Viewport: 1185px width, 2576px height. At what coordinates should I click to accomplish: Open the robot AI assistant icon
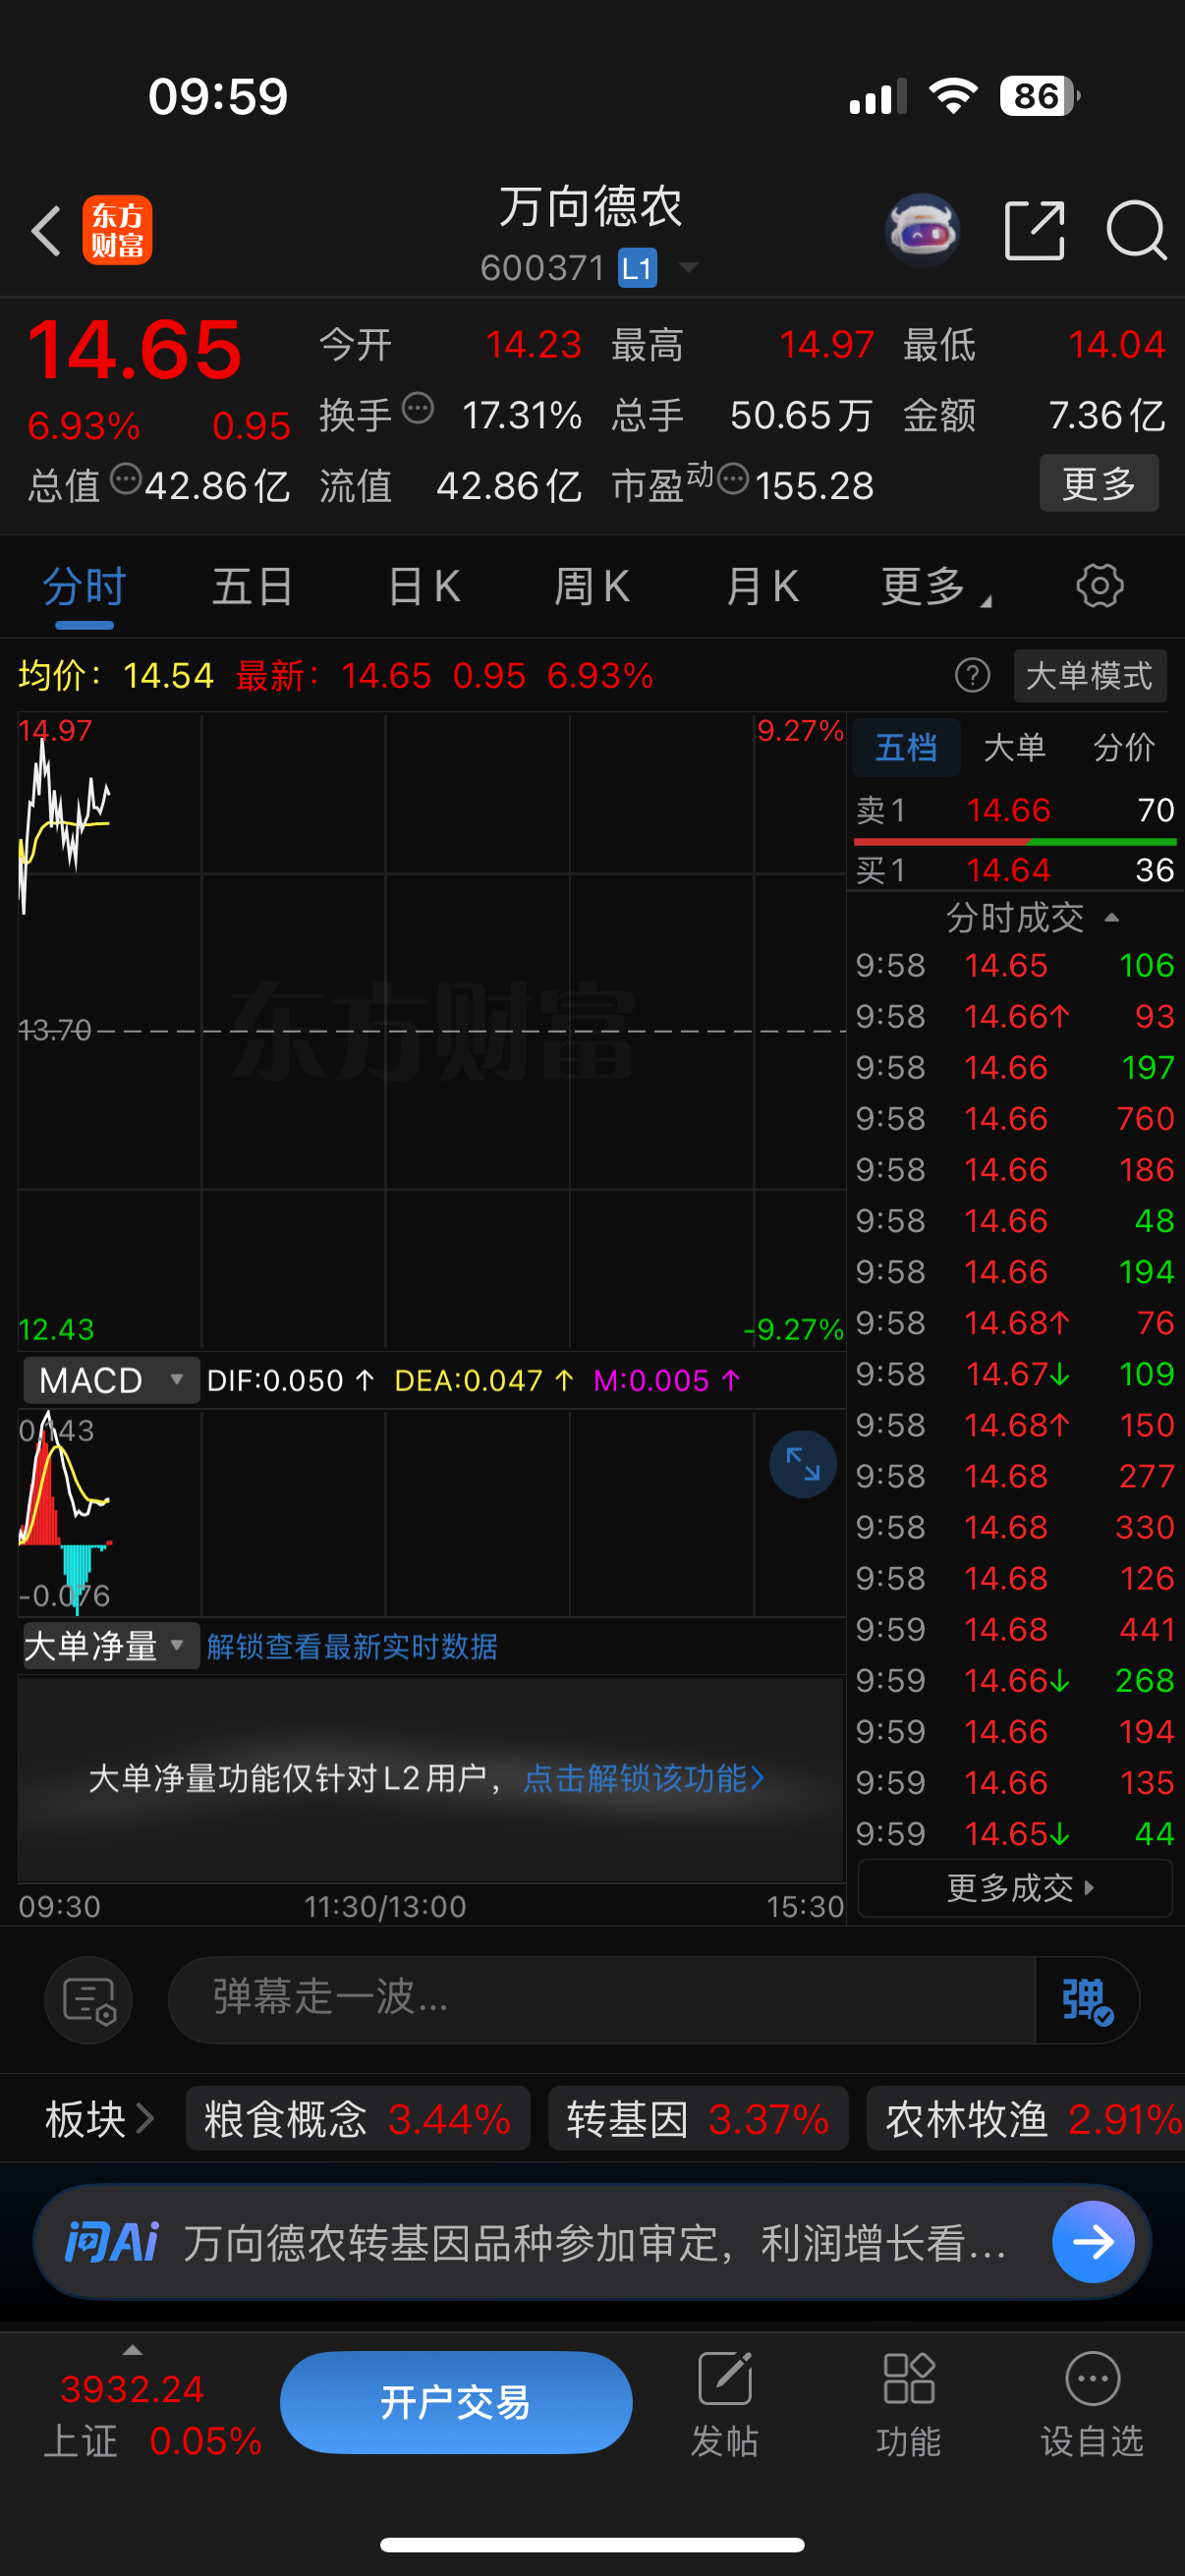tap(923, 230)
